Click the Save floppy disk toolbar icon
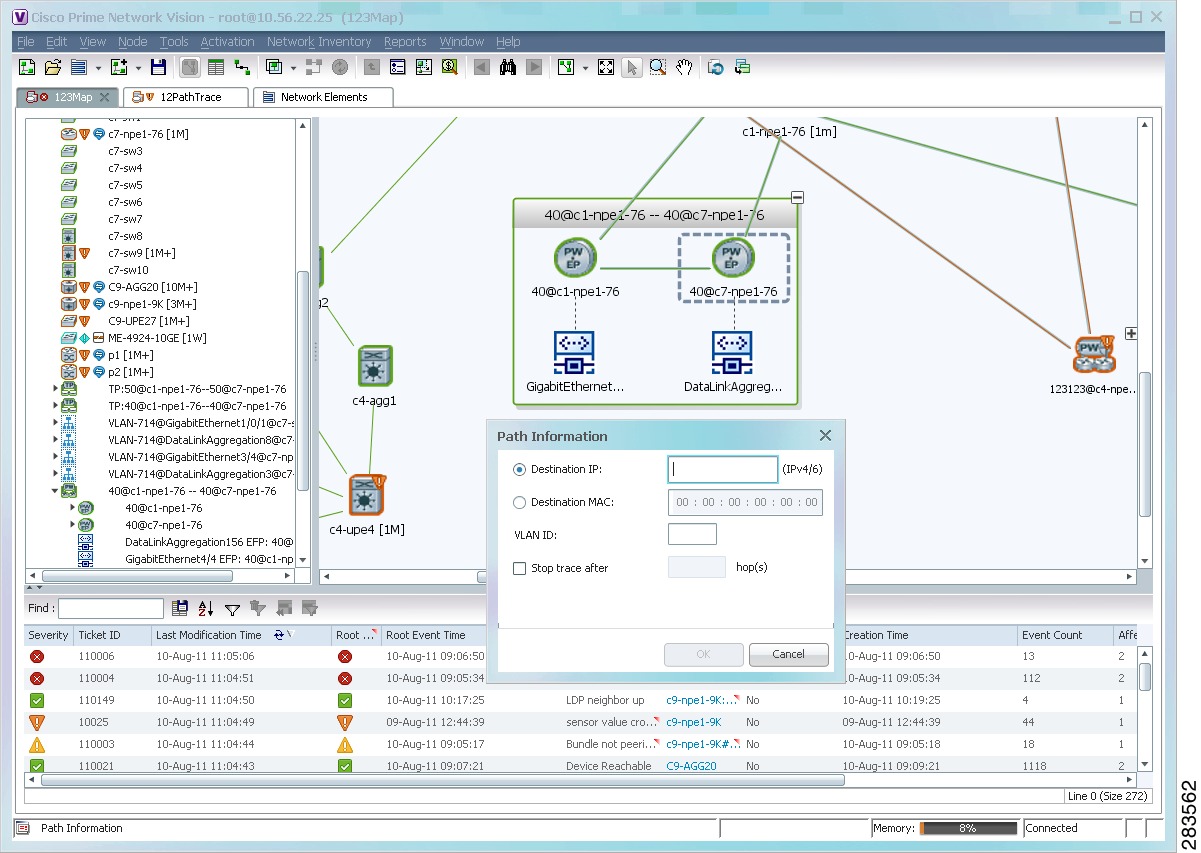Viewport: 1201px width, 853px height. [x=158, y=67]
